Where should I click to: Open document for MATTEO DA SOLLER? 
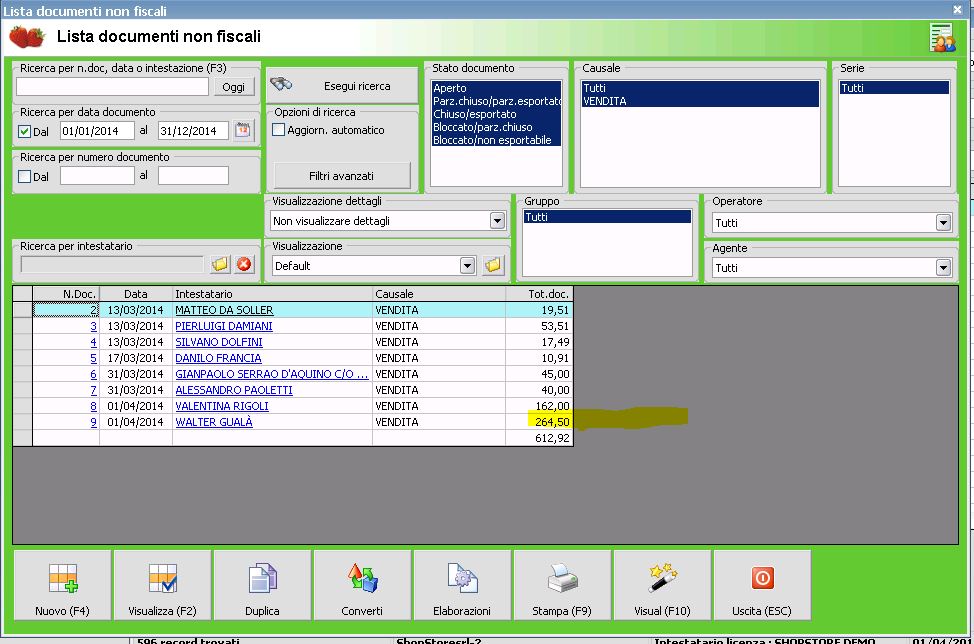224,310
